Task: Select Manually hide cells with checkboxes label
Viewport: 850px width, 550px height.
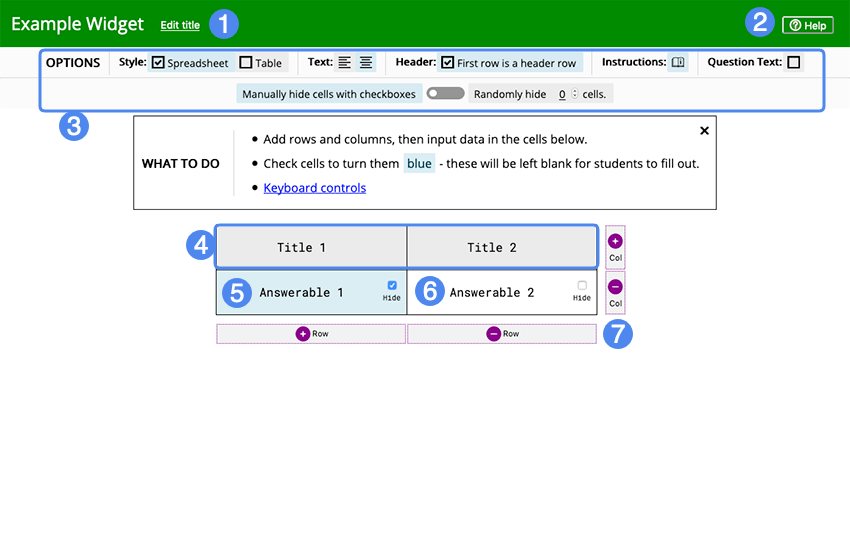Action: [x=329, y=94]
